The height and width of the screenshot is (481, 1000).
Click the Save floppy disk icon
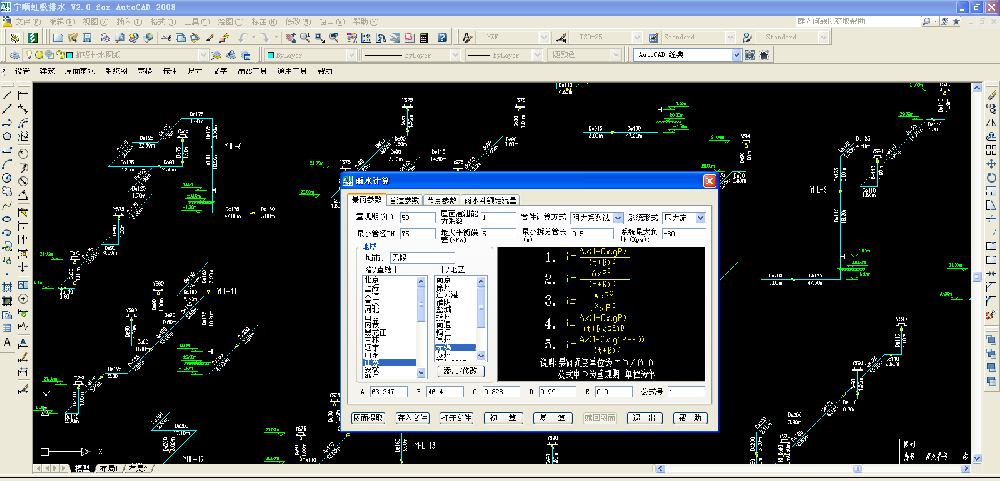pos(88,38)
